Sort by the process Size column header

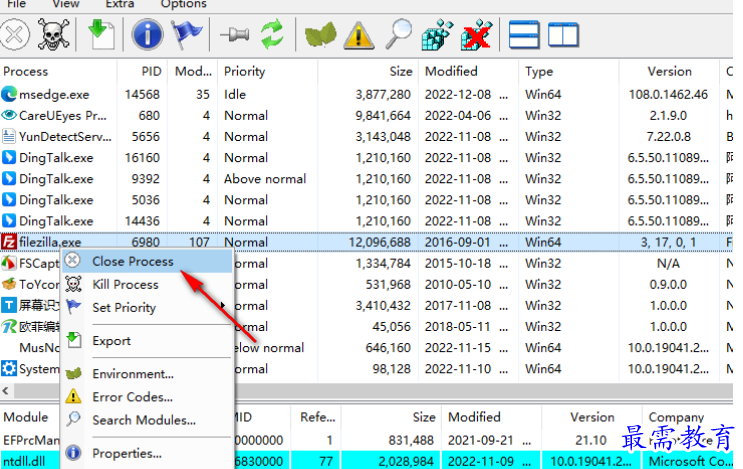pos(368,72)
